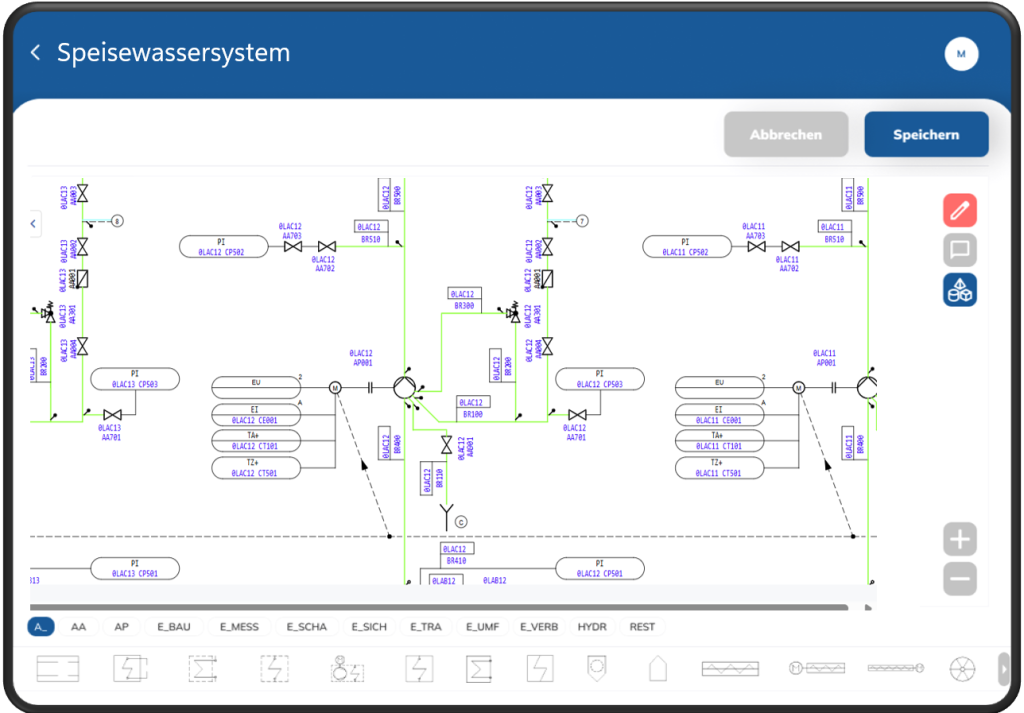Click the diagram horizontal scrollbar
1024x713 pixels.
[x=440, y=607]
